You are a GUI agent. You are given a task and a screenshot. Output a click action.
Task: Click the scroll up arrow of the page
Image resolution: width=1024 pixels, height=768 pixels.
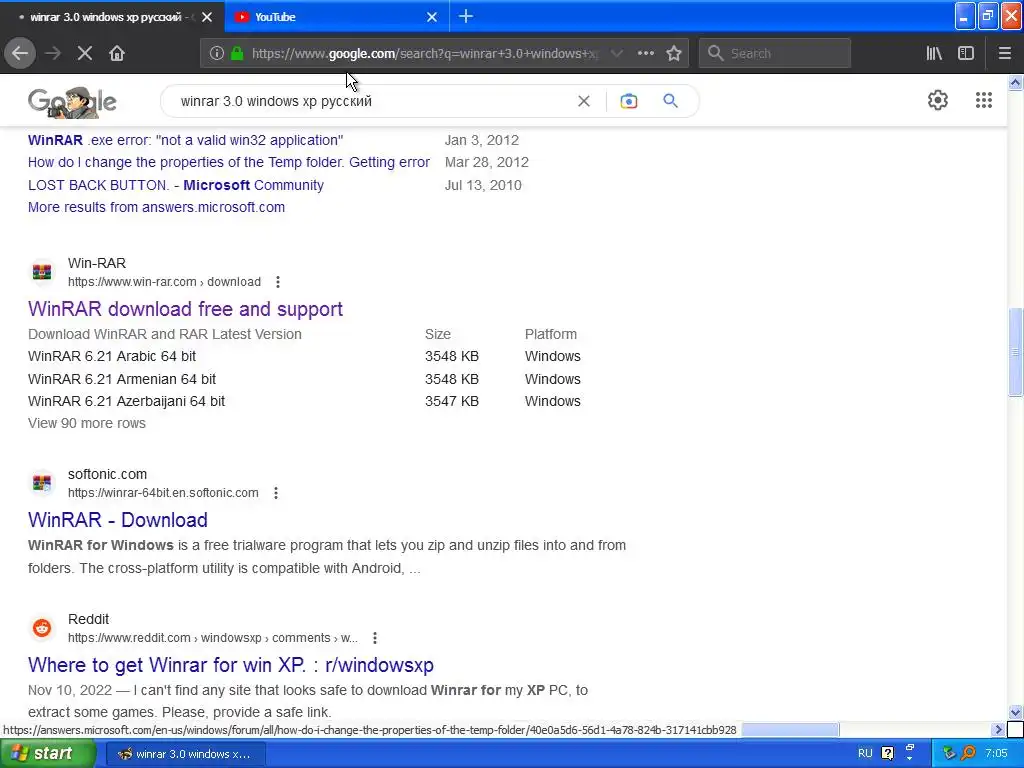tap(1015, 82)
